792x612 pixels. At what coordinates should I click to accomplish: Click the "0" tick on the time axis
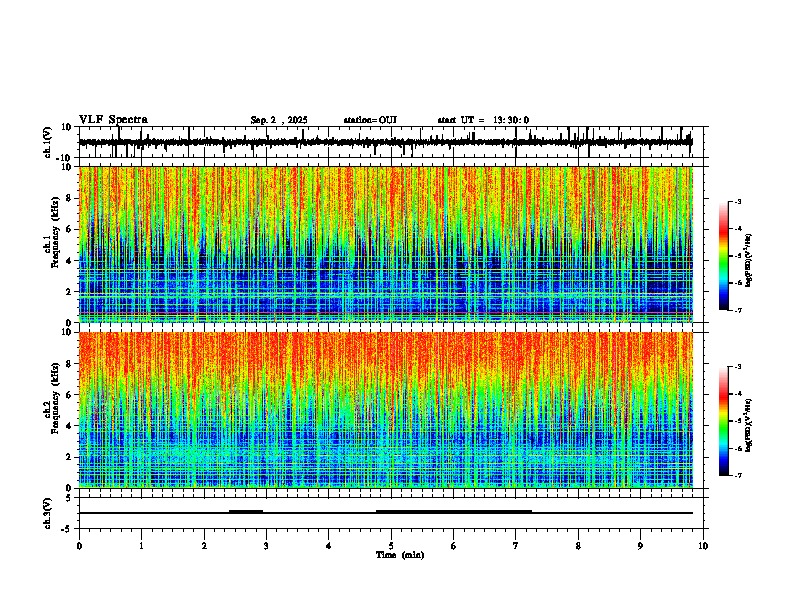coord(79,546)
